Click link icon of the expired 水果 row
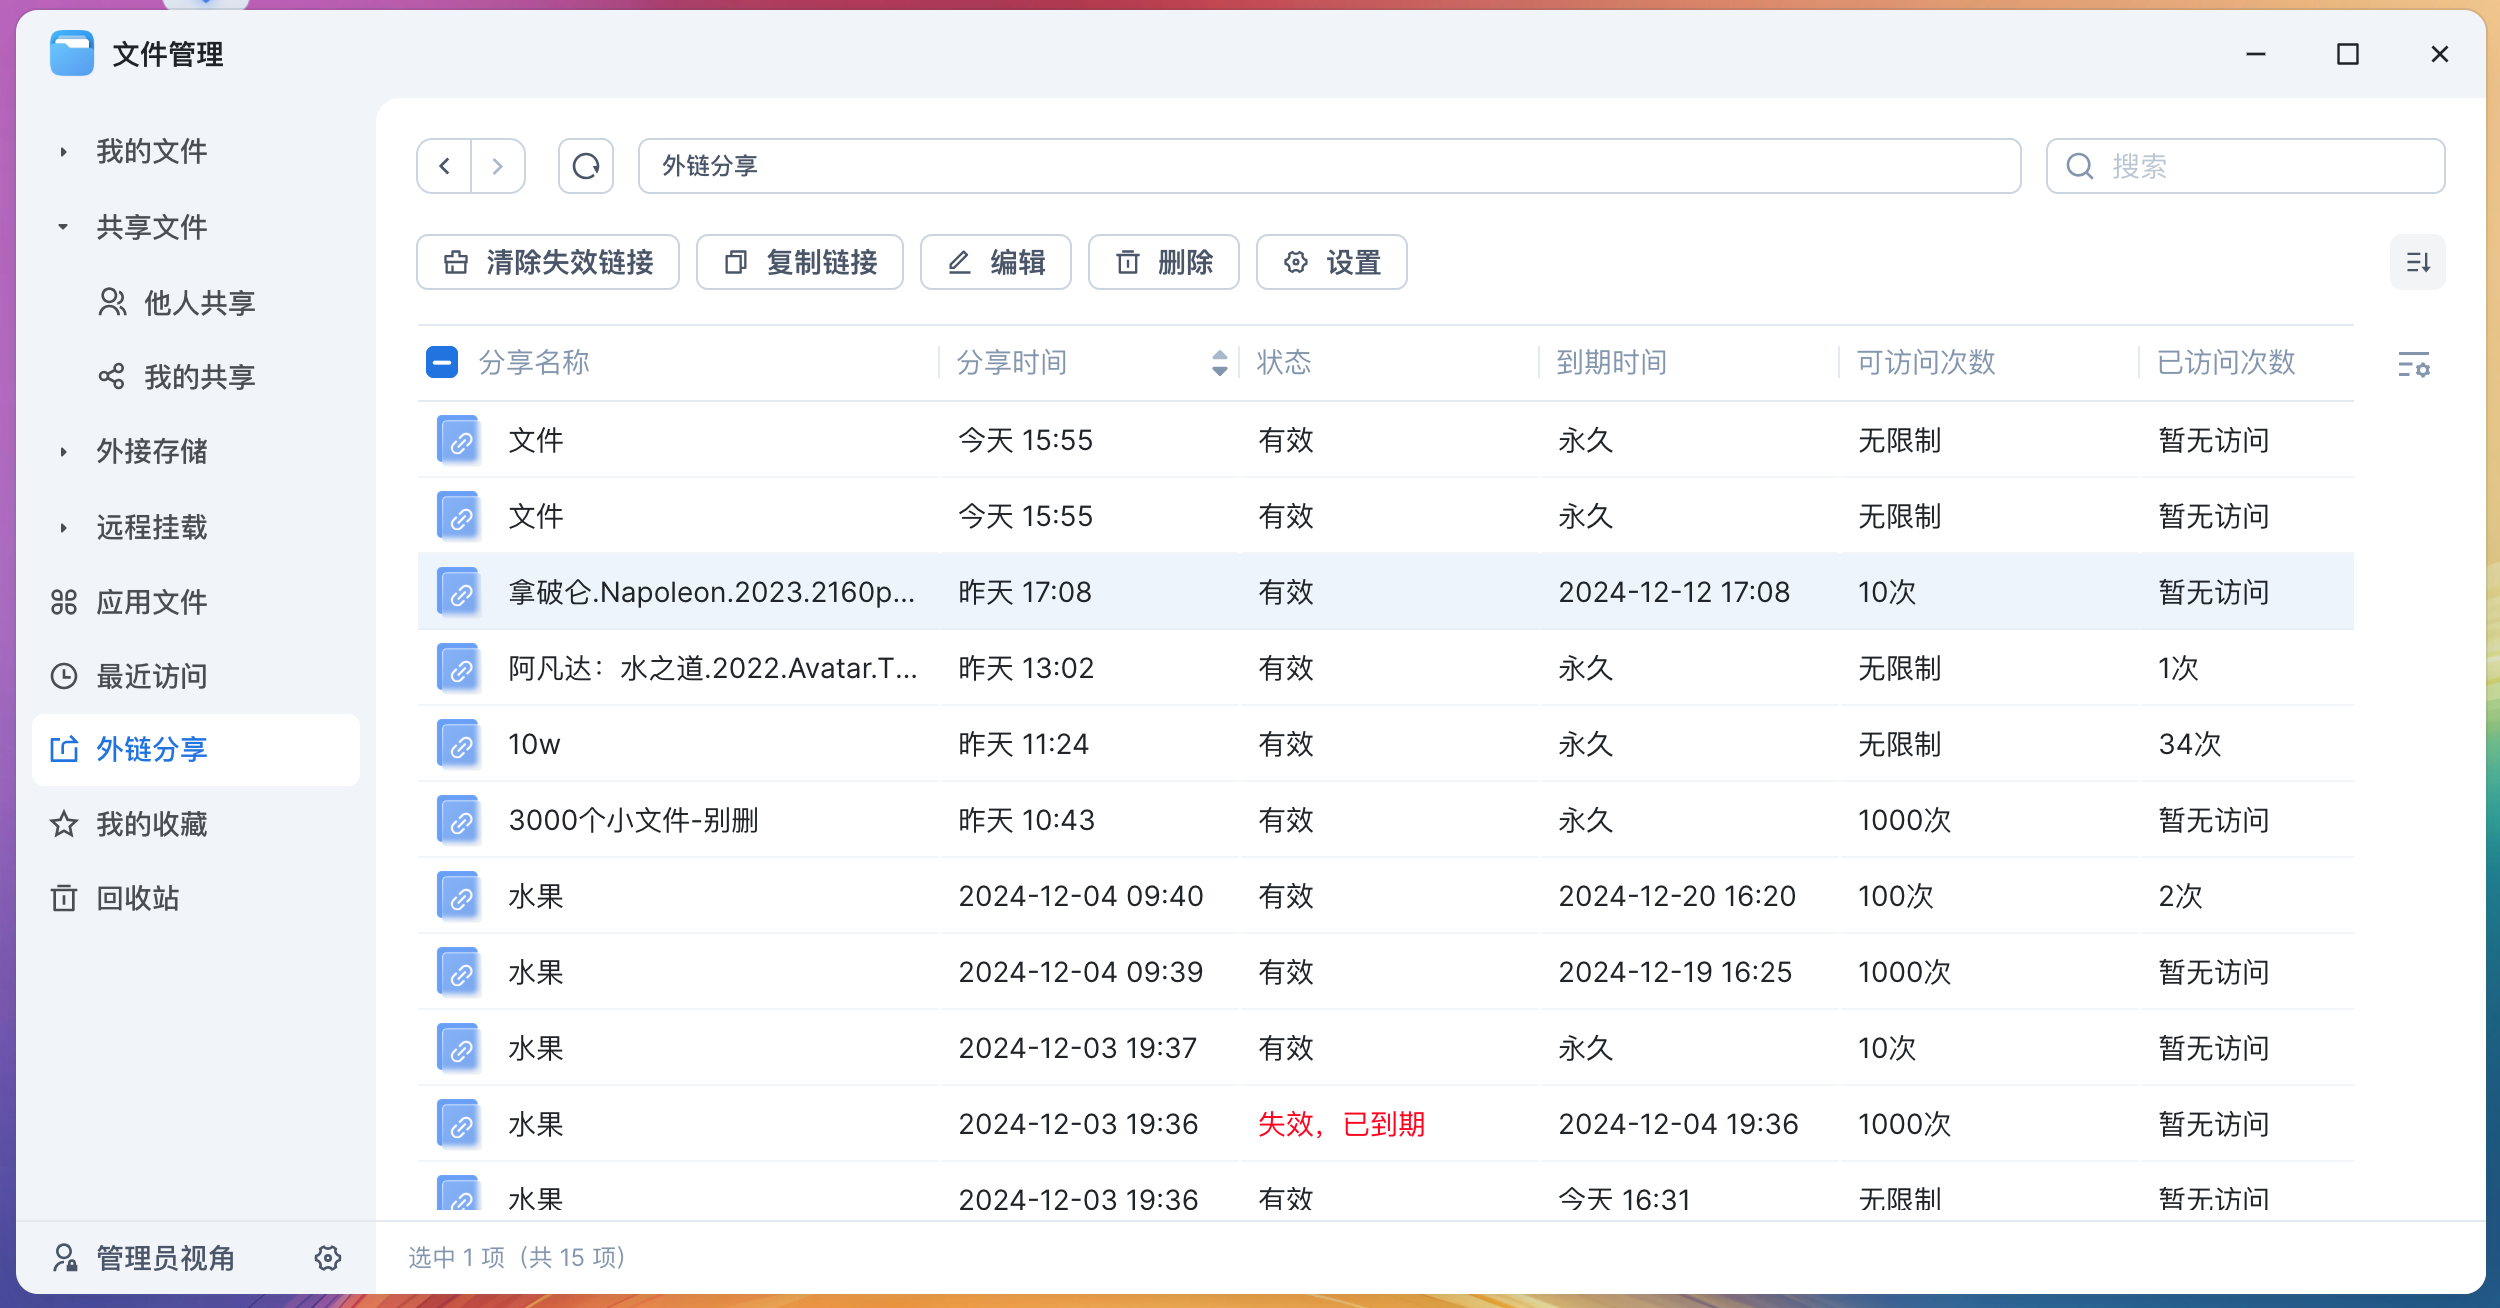2500x1308 pixels. coord(459,1124)
